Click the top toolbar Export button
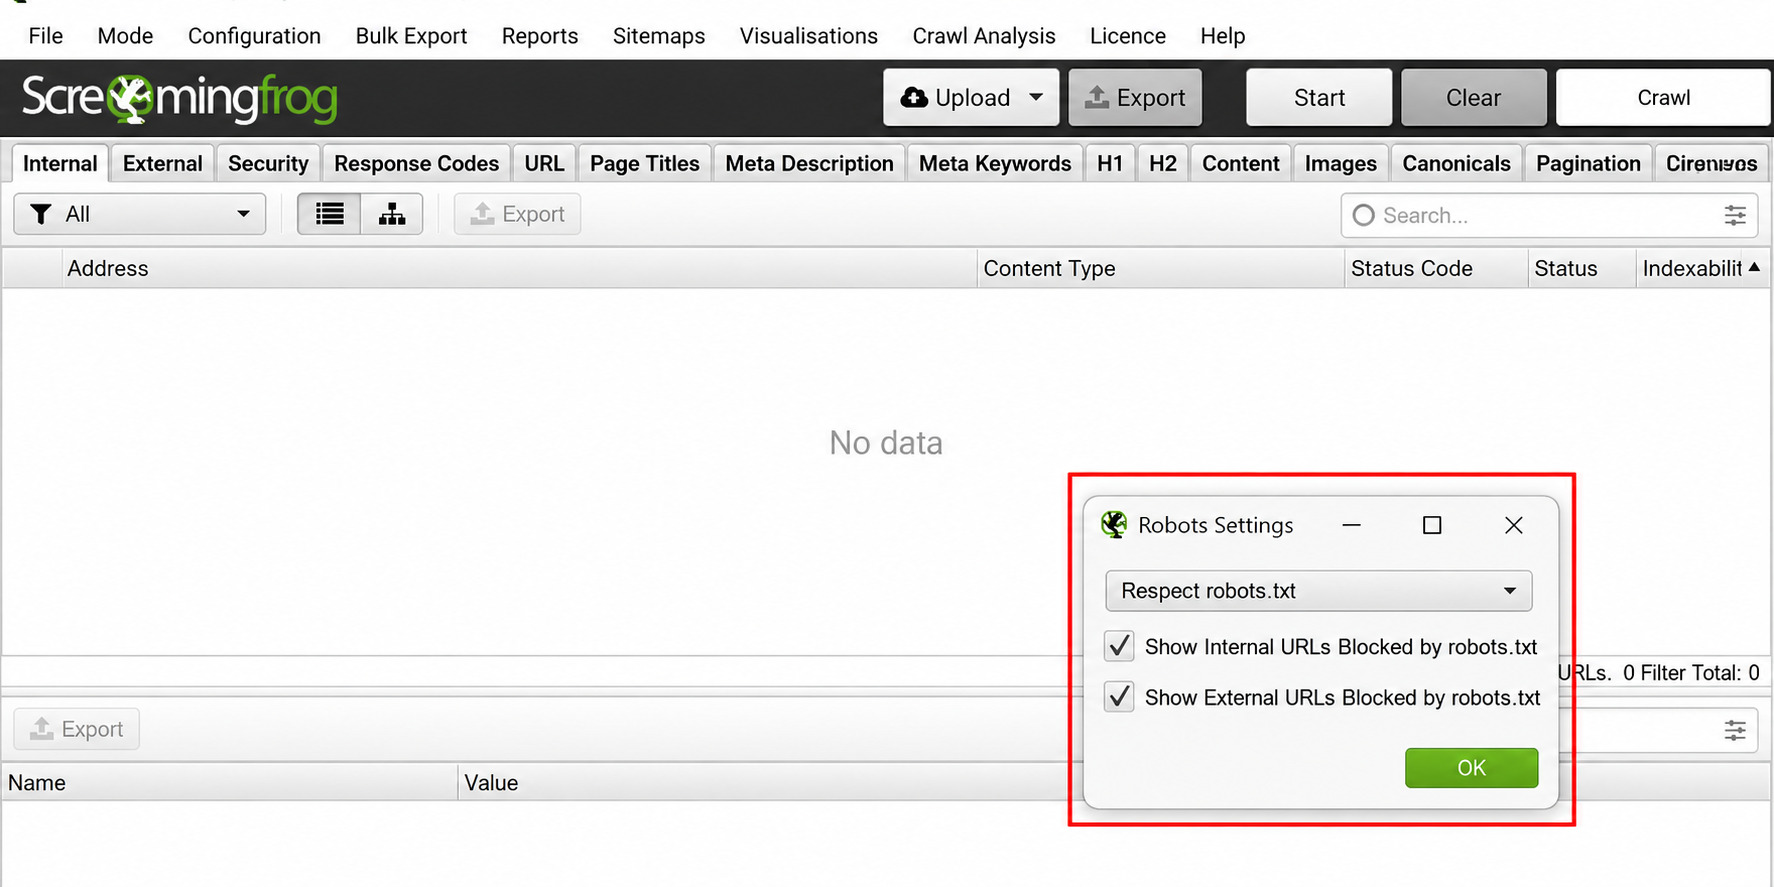Viewport: 1774px width, 887px height. pos(1135,98)
